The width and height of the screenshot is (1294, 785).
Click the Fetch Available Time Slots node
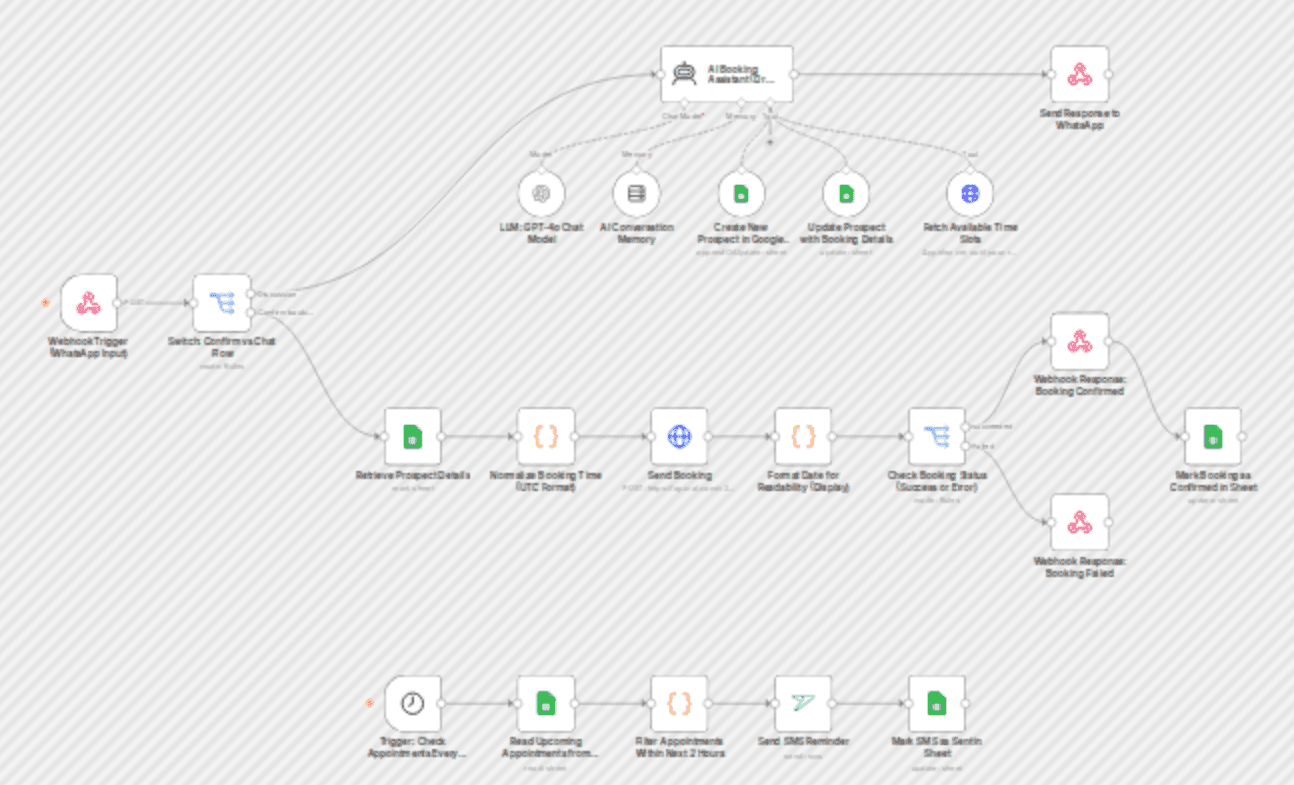[x=970, y=193]
